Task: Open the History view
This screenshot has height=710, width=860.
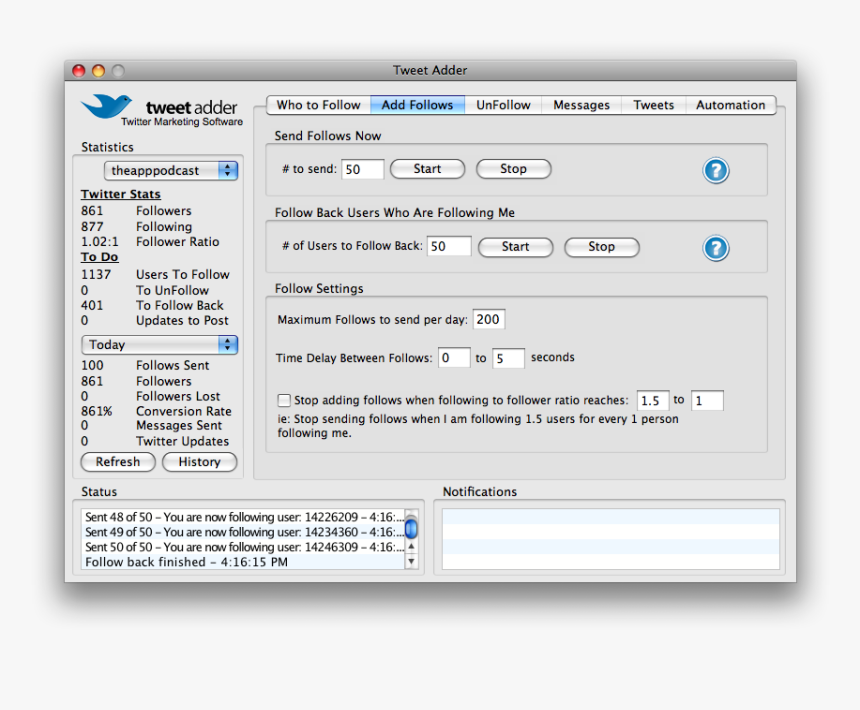Action: coord(200,462)
